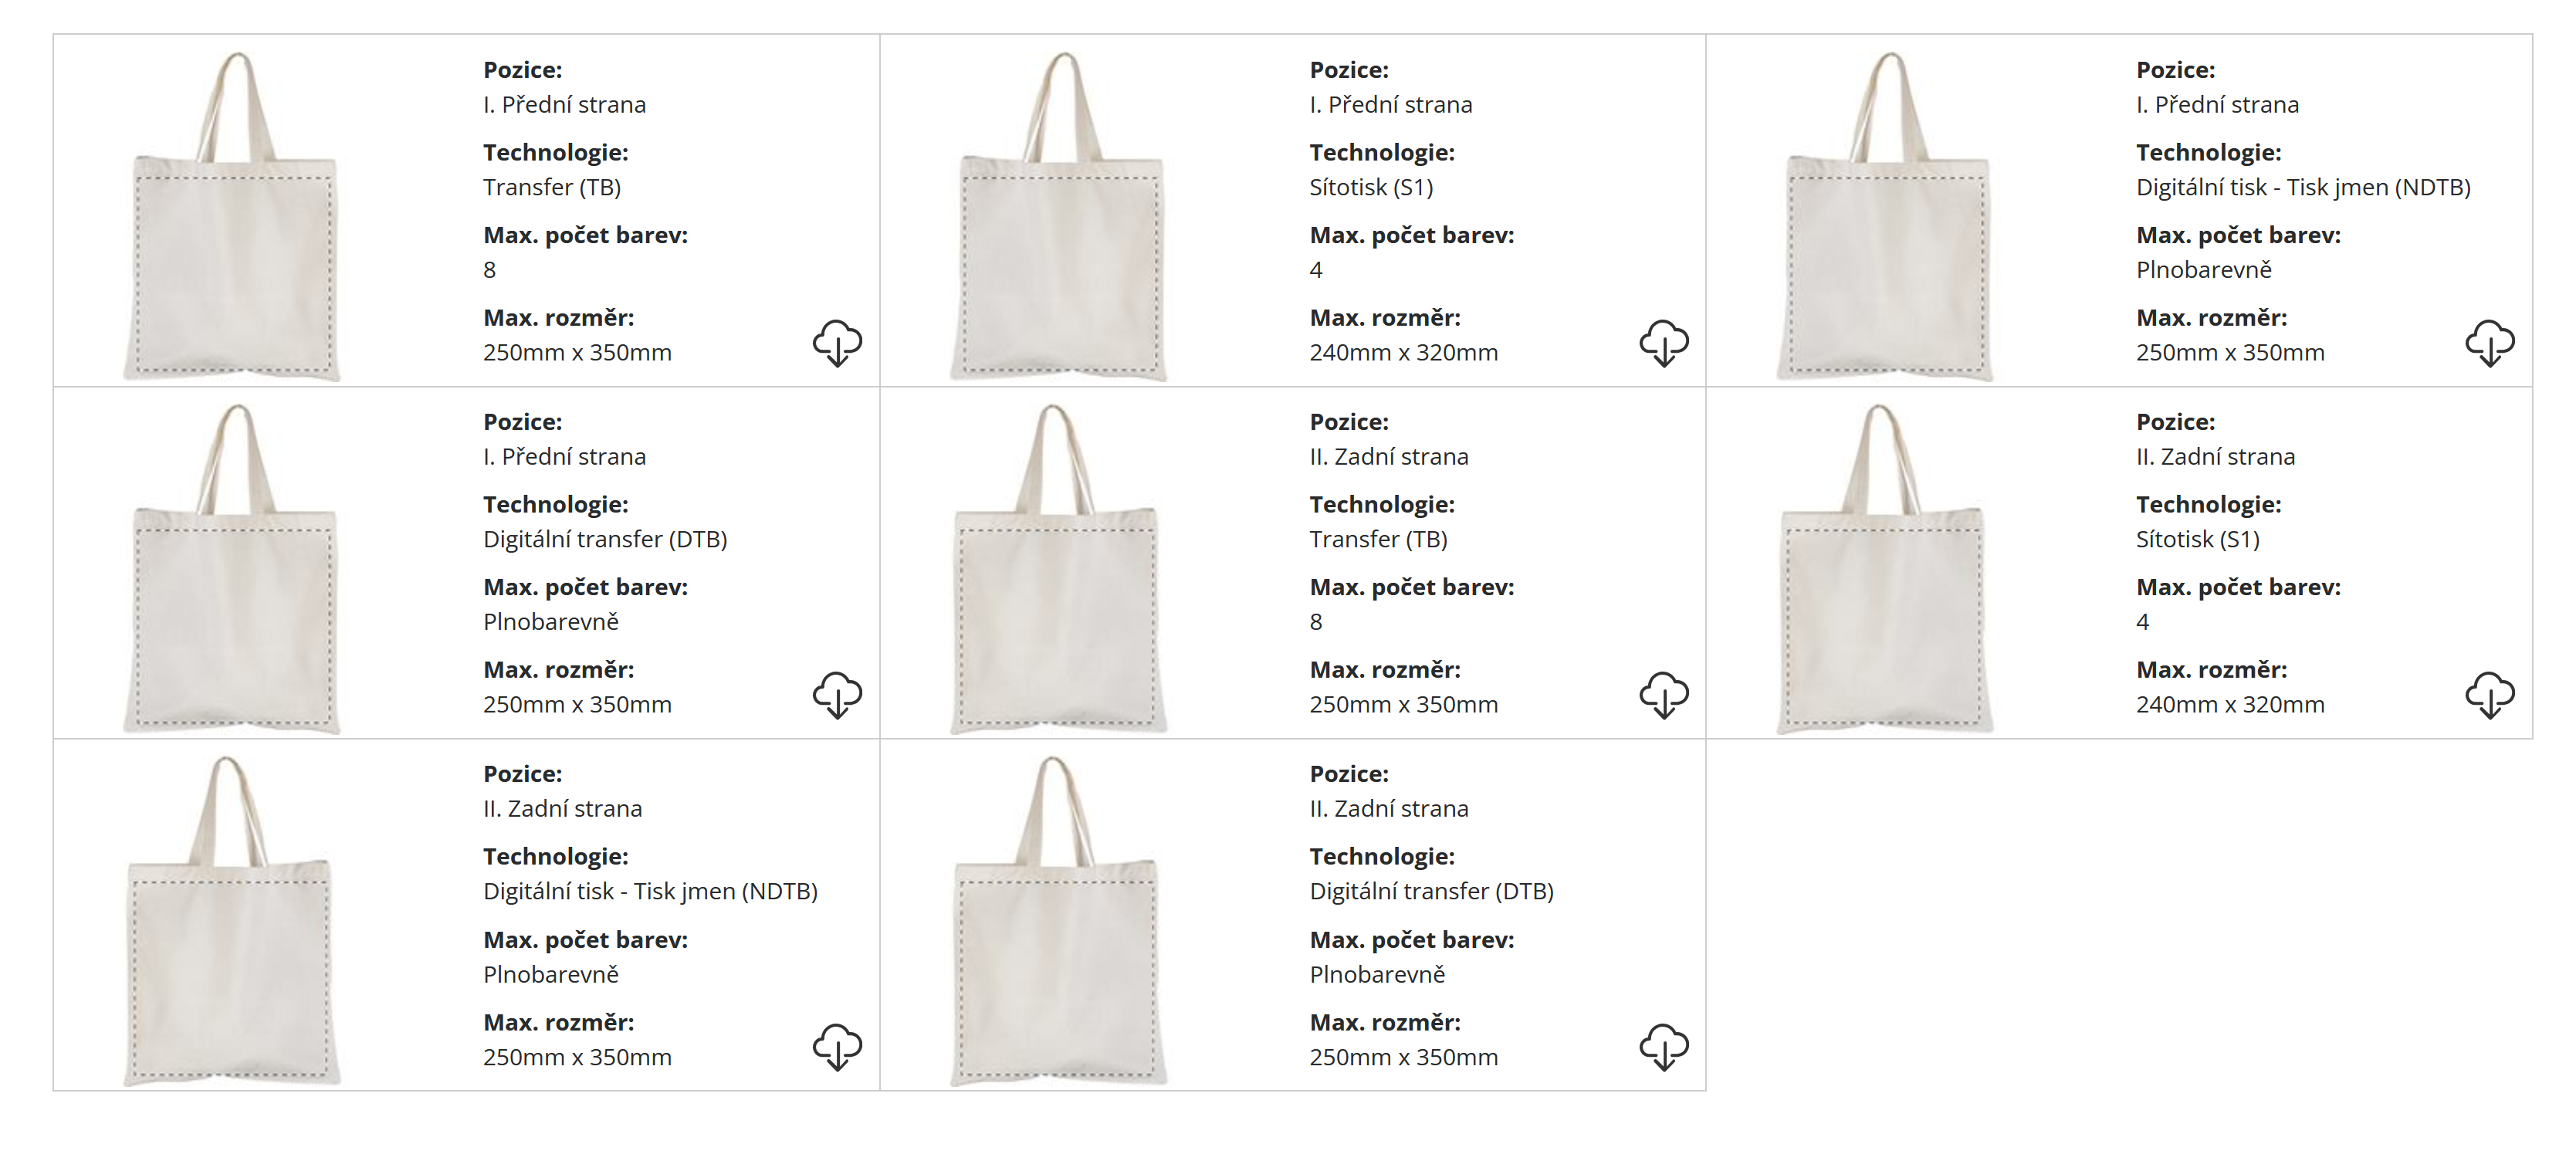Click the 240mm x 320mm size under front Sítotisk
2576x1161 pixels.
tap(1403, 353)
